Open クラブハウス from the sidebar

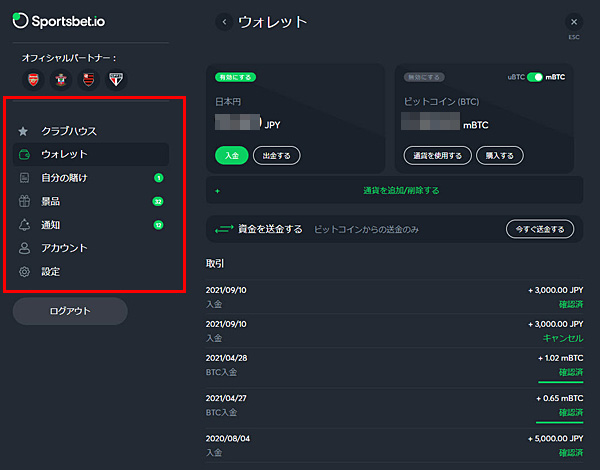click(68, 131)
